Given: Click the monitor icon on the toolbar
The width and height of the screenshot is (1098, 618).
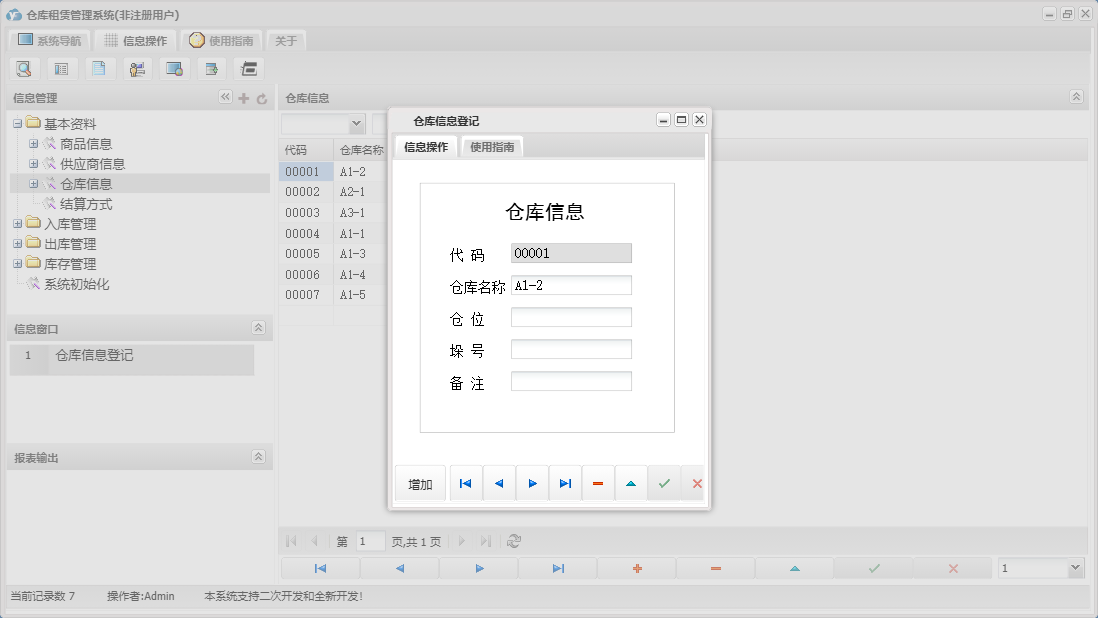Looking at the screenshot, I should pos(174,68).
